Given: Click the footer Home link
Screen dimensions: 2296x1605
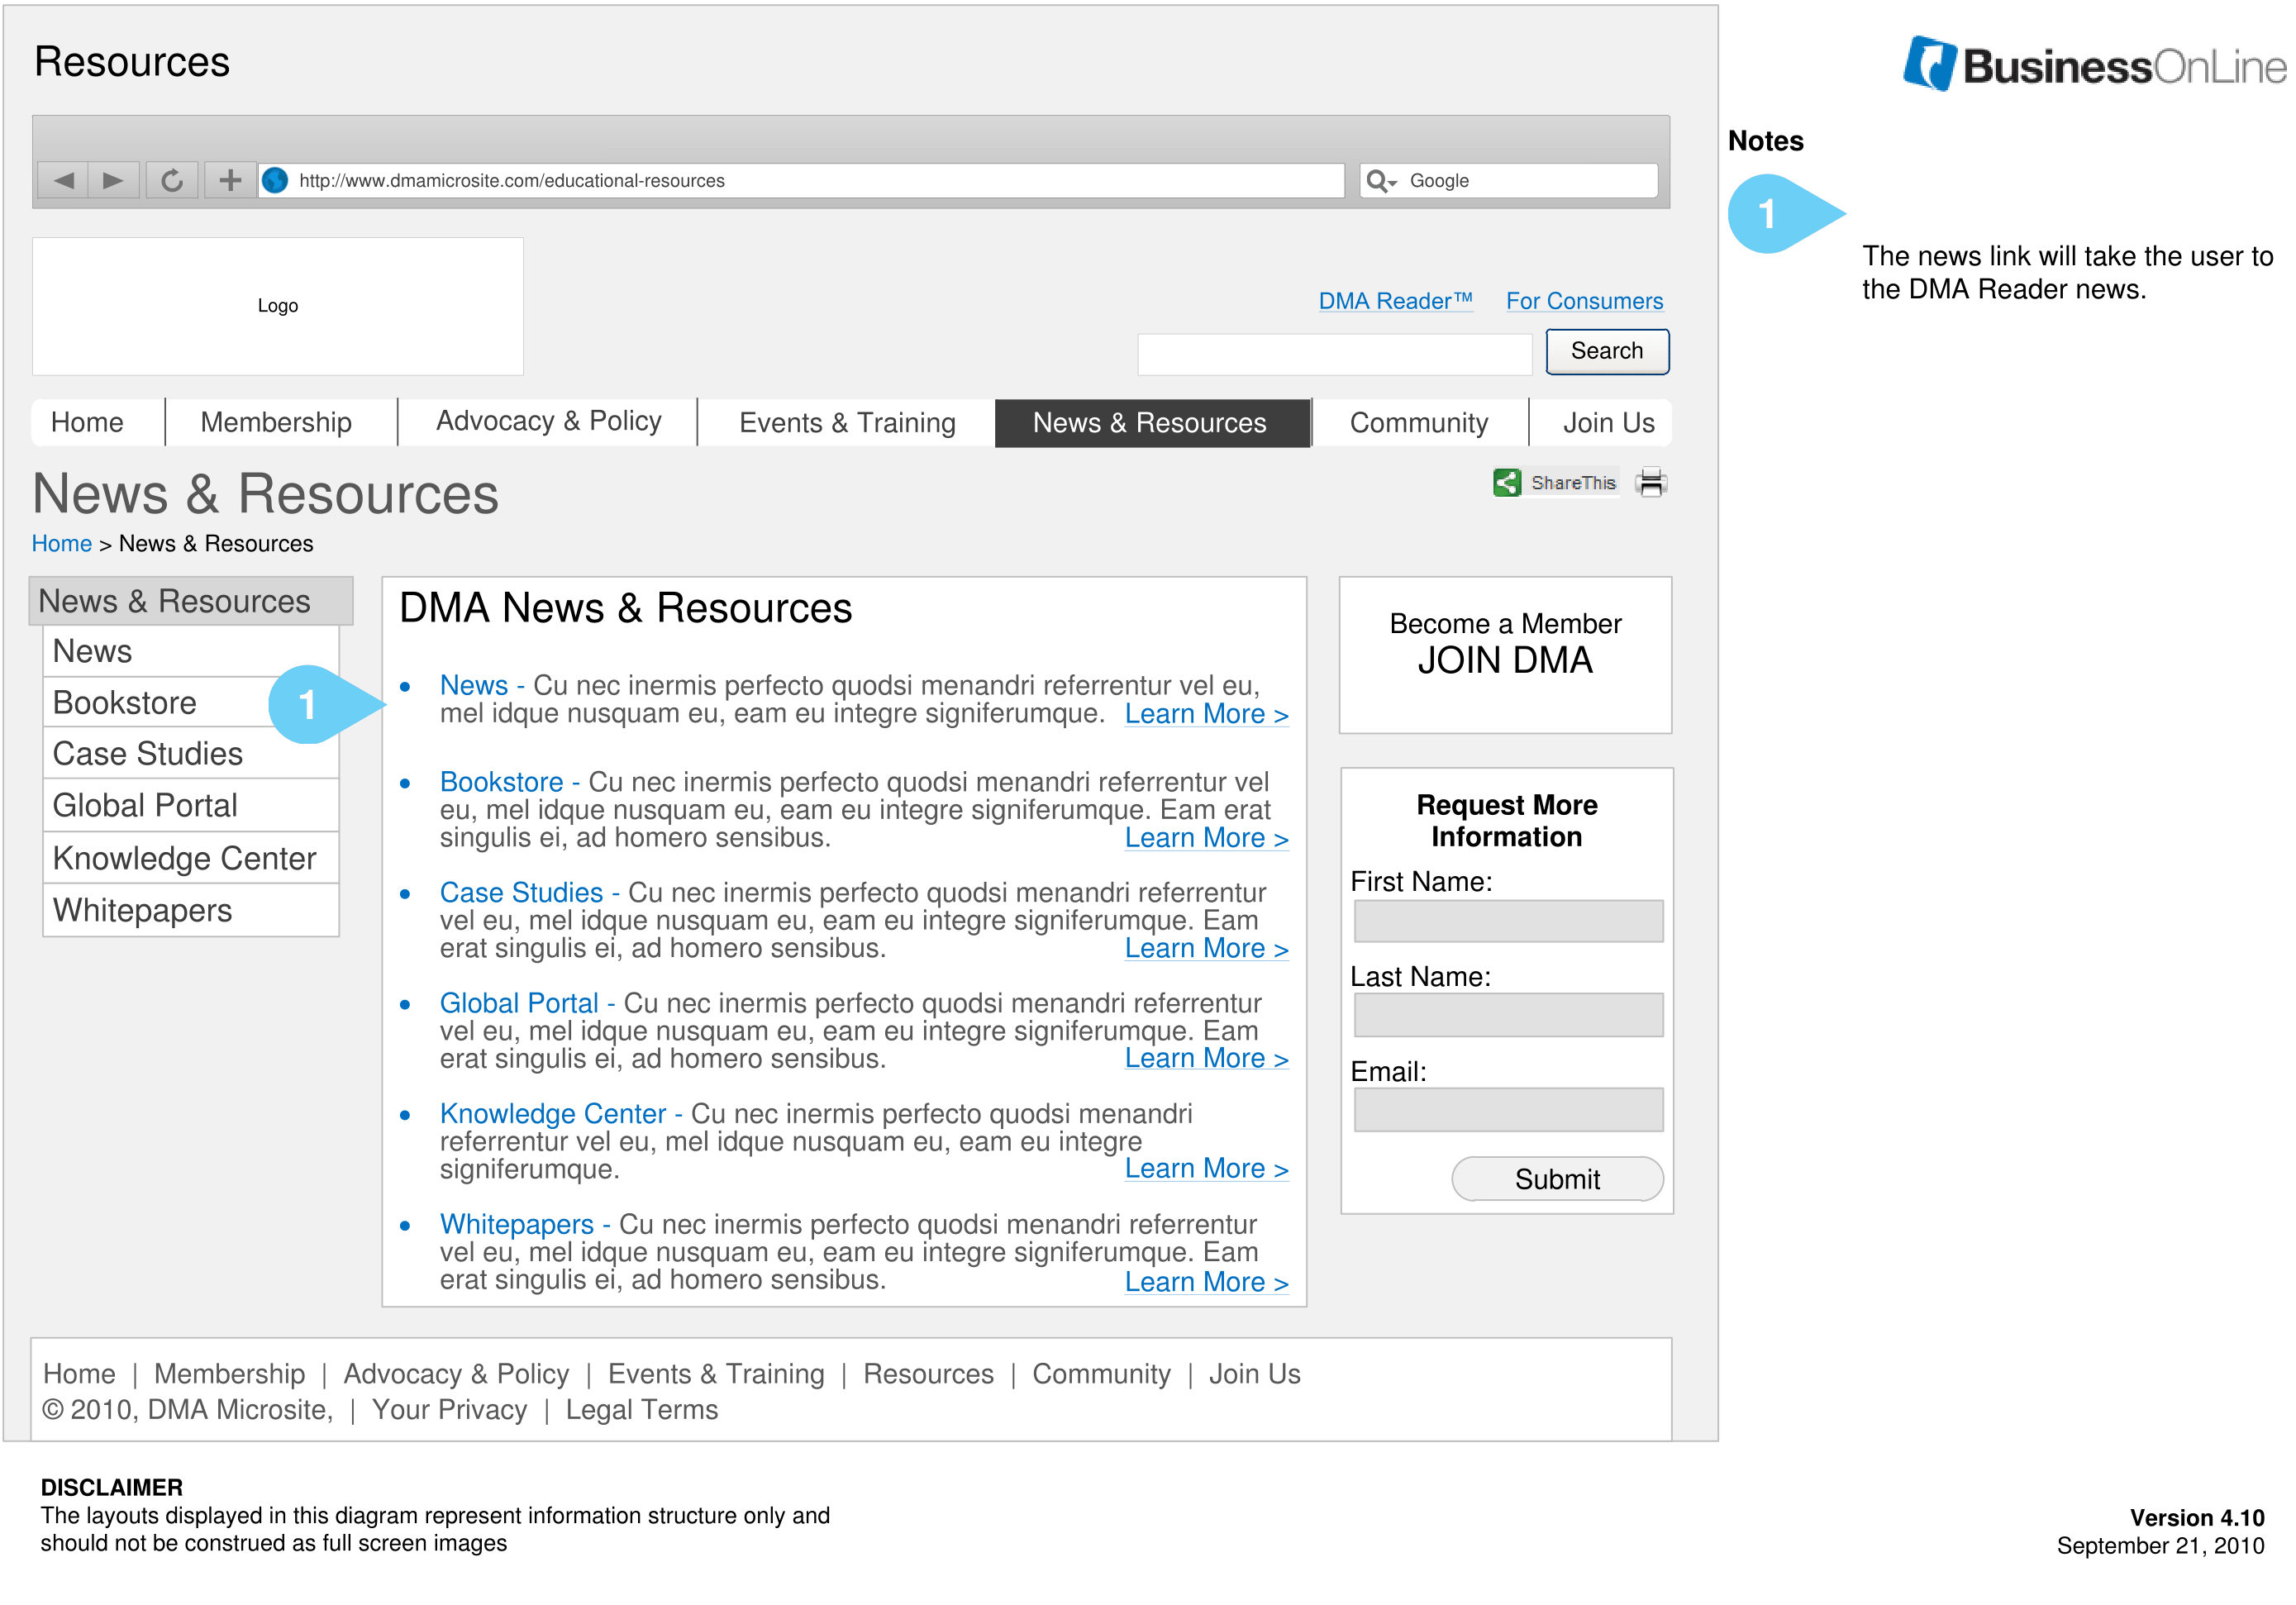Looking at the screenshot, I should point(80,1374).
